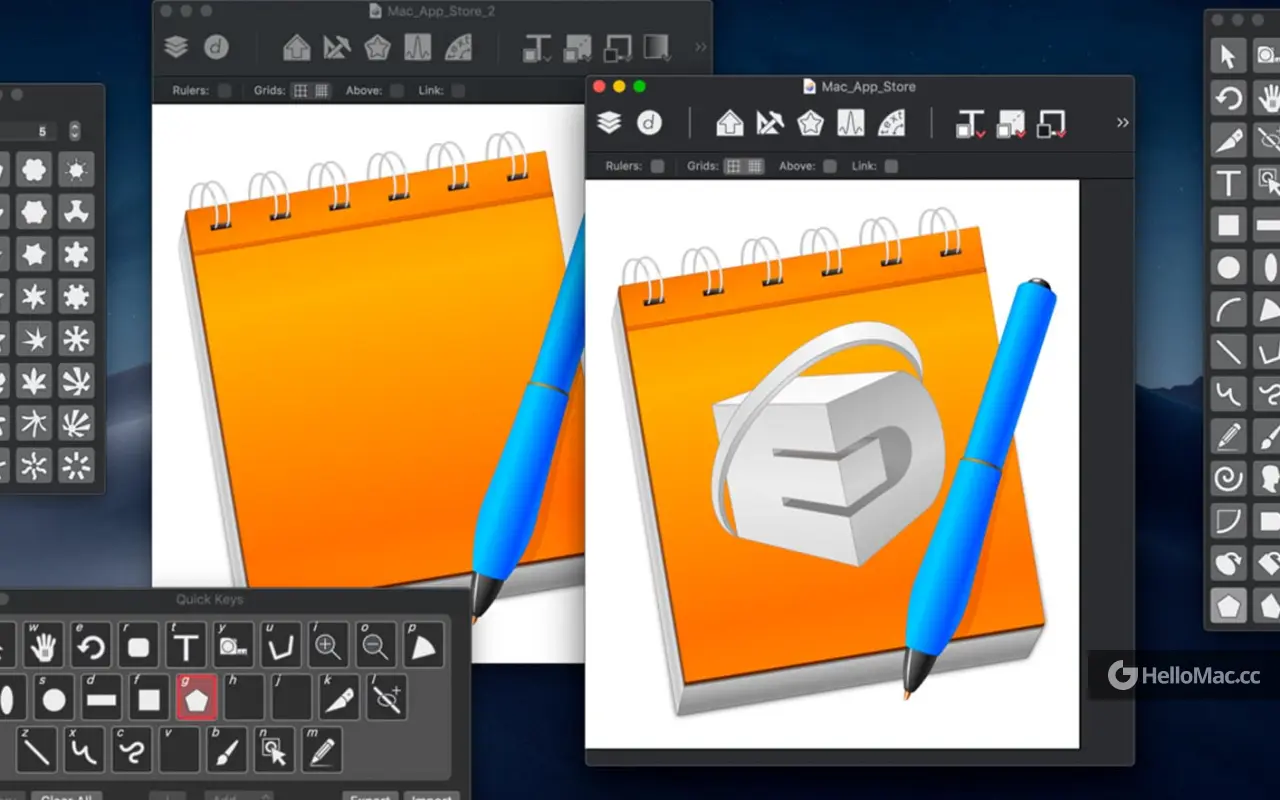Expand overflow chevrons in Mac_App_Store_2 toolbar
The image size is (1280, 800).
(x=700, y=46)
